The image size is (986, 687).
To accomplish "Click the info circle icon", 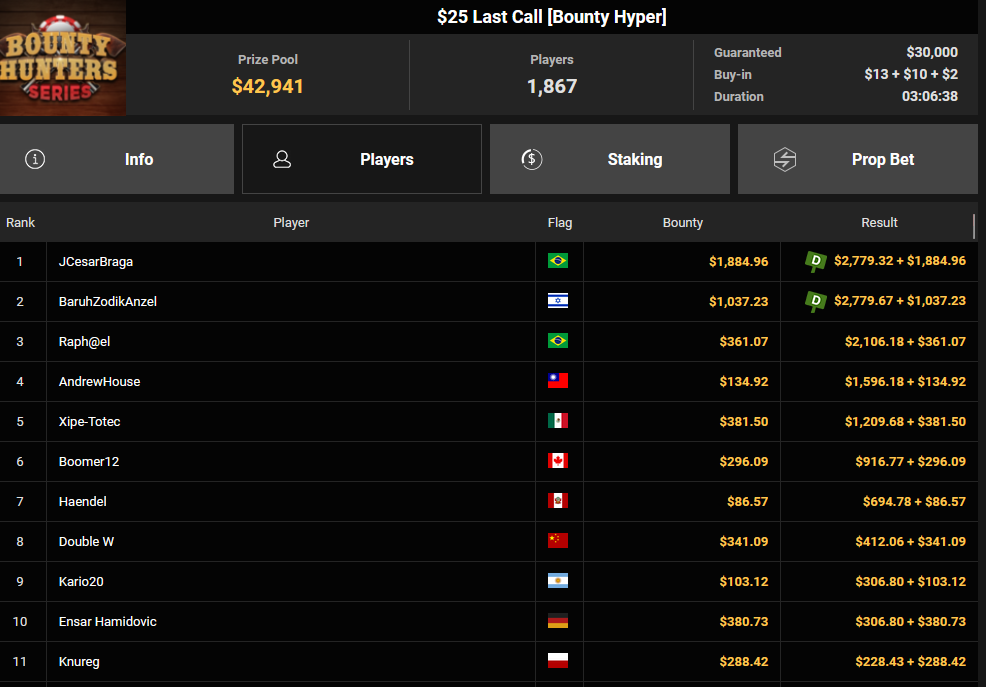I will (x=35, y=159).
